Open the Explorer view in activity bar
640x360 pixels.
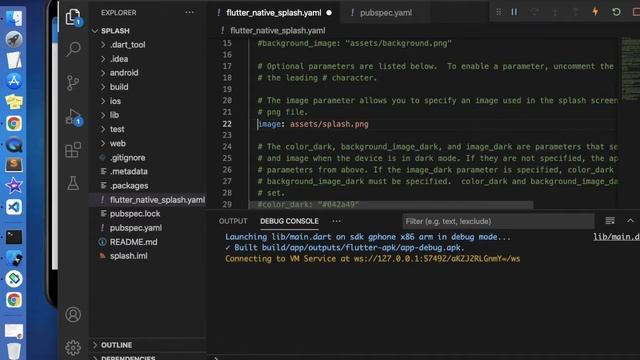pos(73,17)
